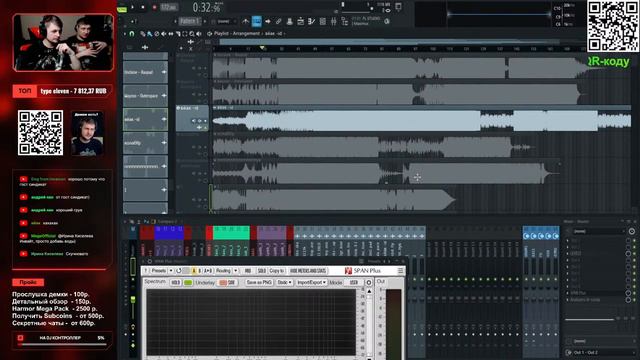The image size is (640, 360).
Task: Select the playlist Slip tool
Action: point(171,34)
